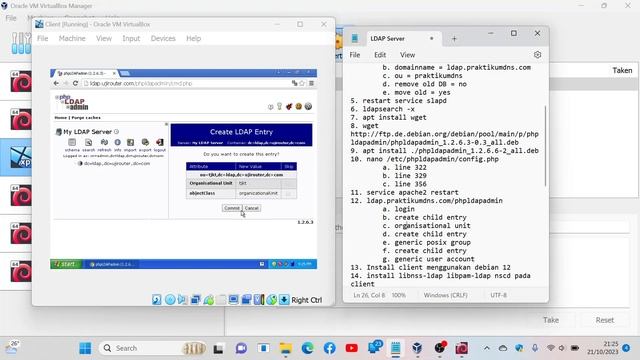Open the Machine menu in Client VM window

pos(72,38)
